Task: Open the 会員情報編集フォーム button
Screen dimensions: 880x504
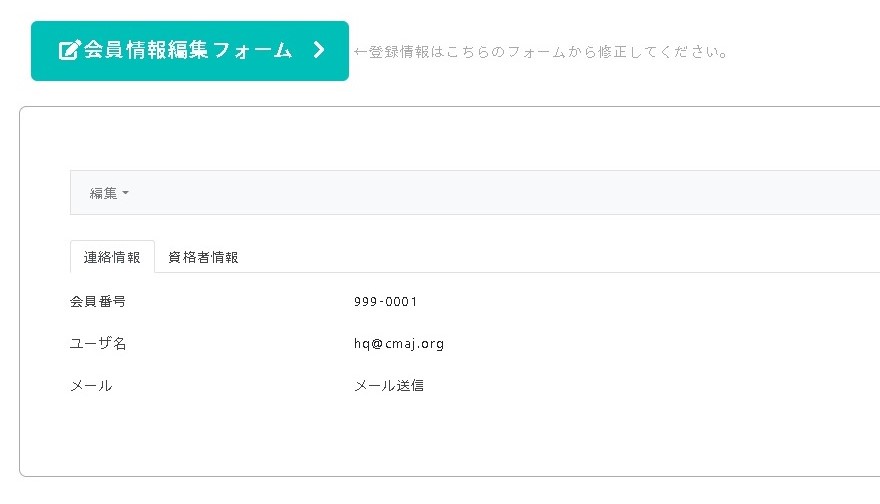Action: pos(190,51)
